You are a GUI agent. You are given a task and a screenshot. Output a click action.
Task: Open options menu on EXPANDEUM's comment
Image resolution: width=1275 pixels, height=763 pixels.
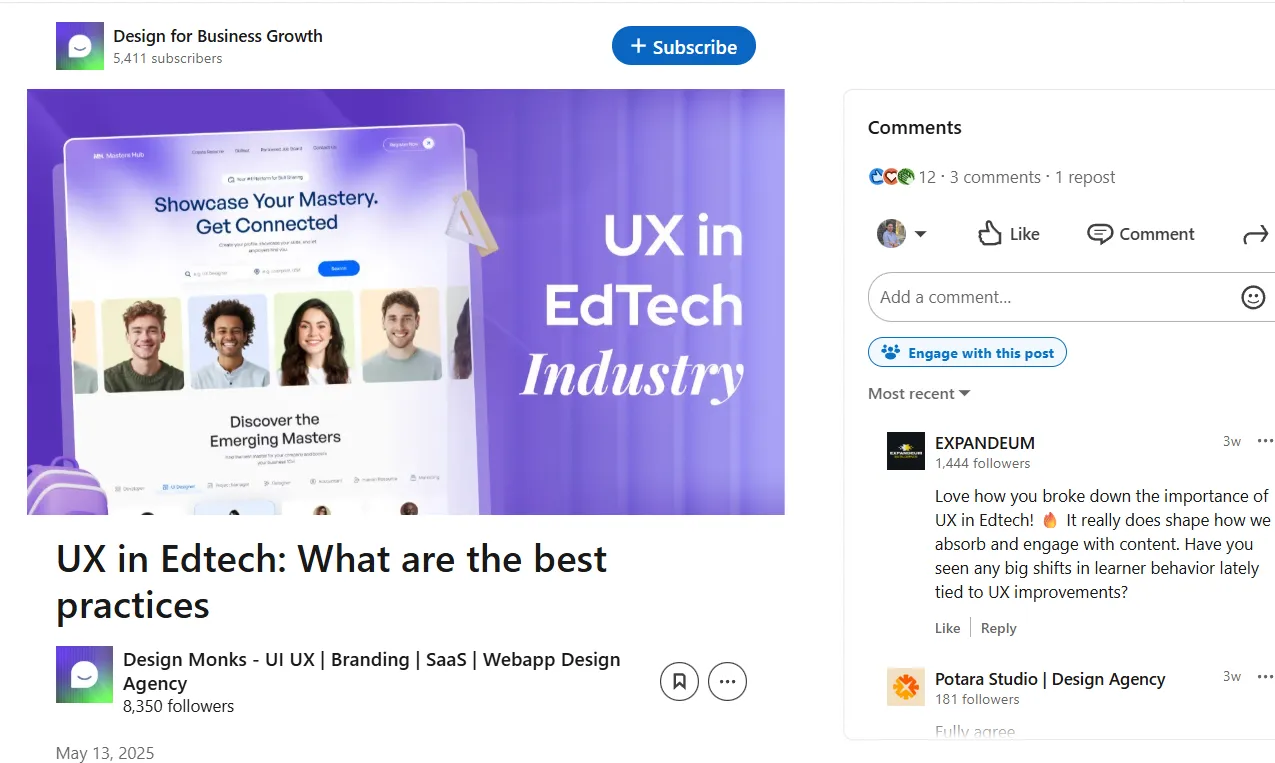point(1265,440)
